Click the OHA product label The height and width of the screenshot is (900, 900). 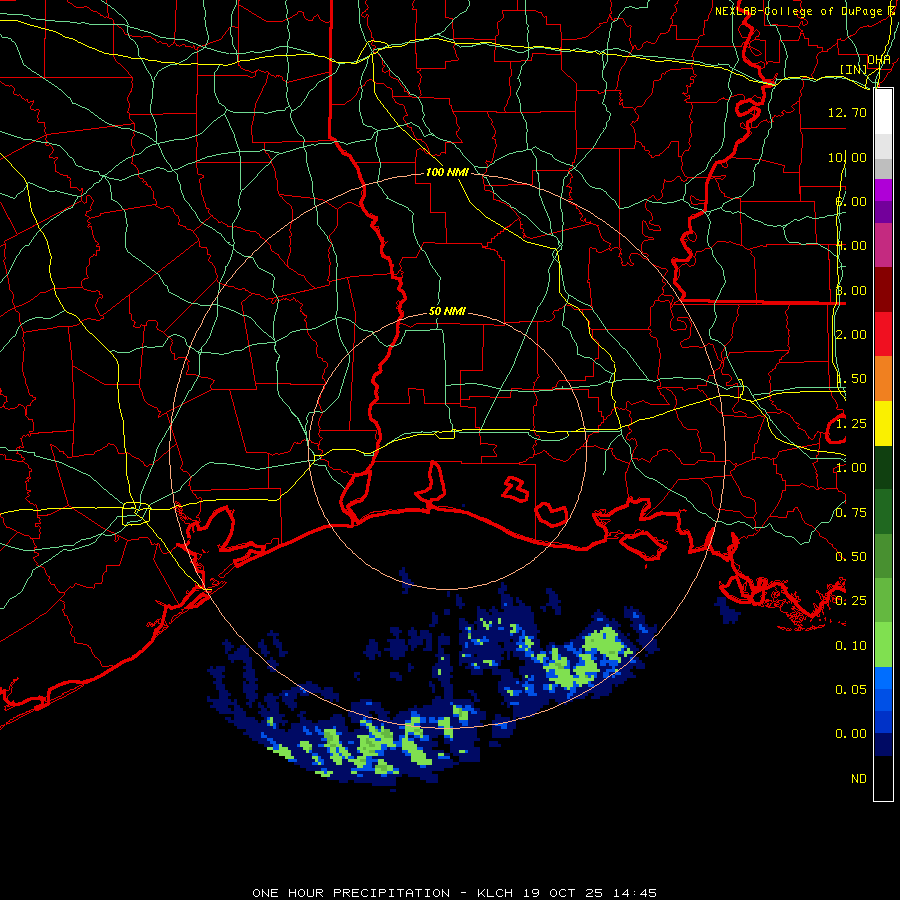879,60
